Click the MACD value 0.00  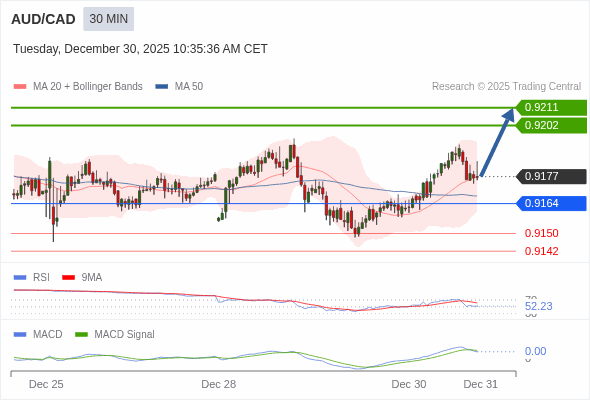coord(535,351)
